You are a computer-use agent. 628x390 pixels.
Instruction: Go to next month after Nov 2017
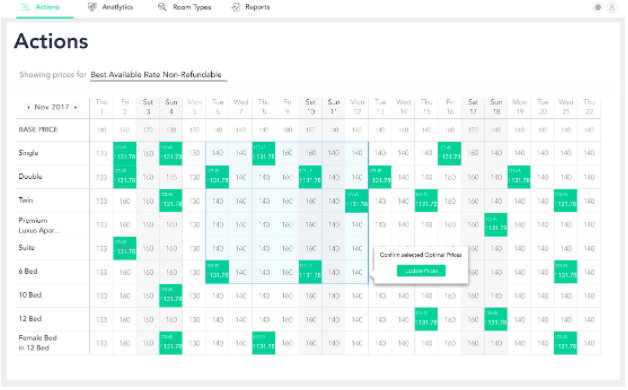pyautogui.click(x=76, y=107)
